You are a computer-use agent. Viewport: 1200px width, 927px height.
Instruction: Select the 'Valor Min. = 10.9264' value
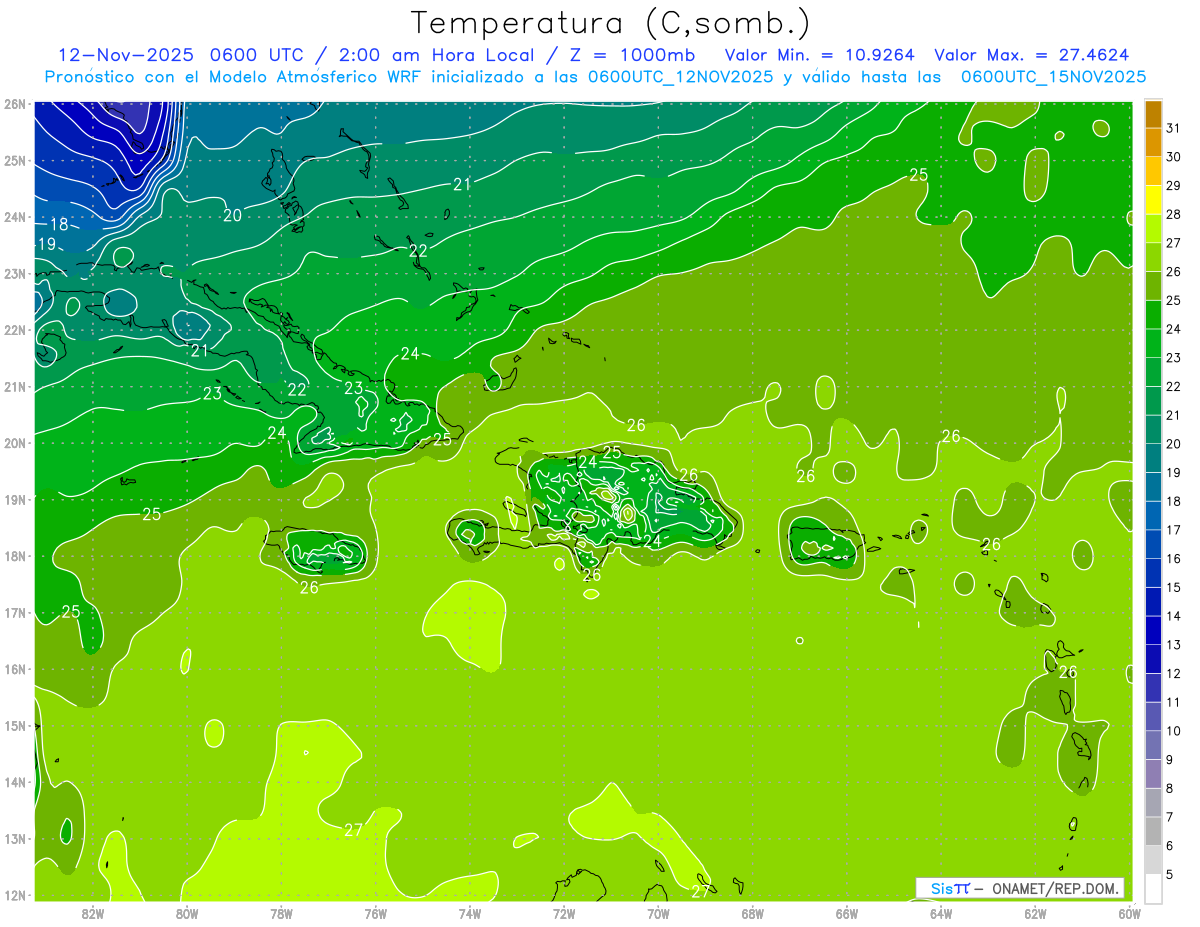point(820,55)
